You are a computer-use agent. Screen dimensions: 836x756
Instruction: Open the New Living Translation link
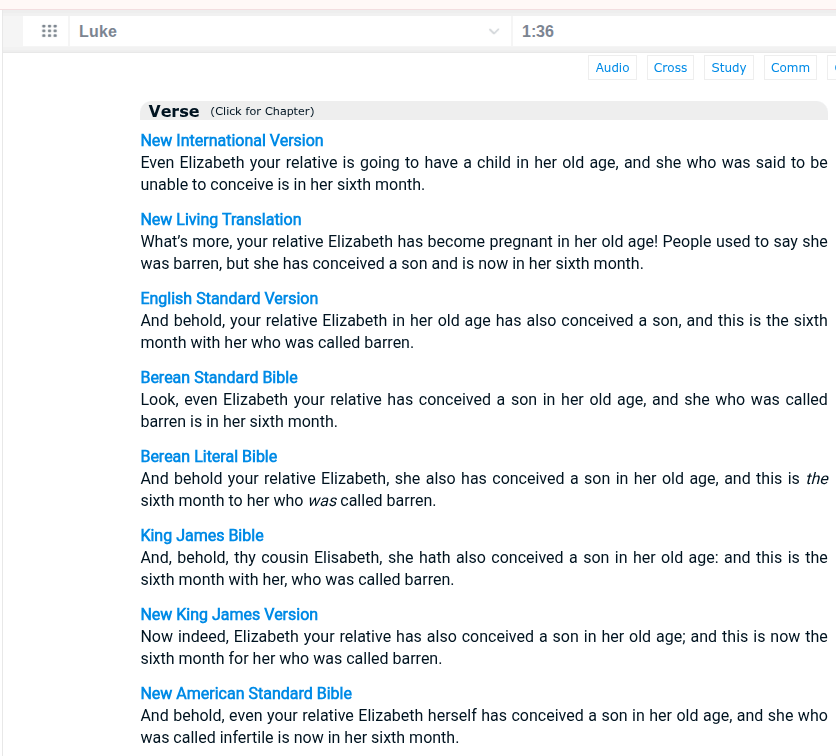tap(221, 220)
